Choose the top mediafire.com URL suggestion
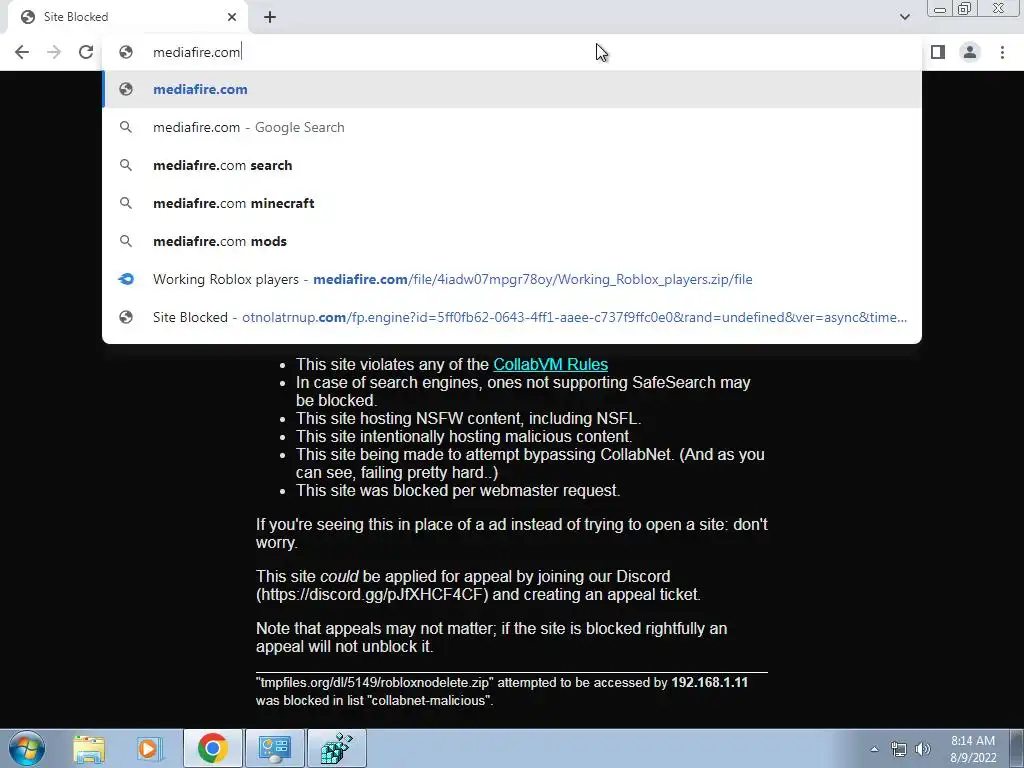Image resolution: width=1024 pixels, height=768 pixels. click(x=512, y=89)
